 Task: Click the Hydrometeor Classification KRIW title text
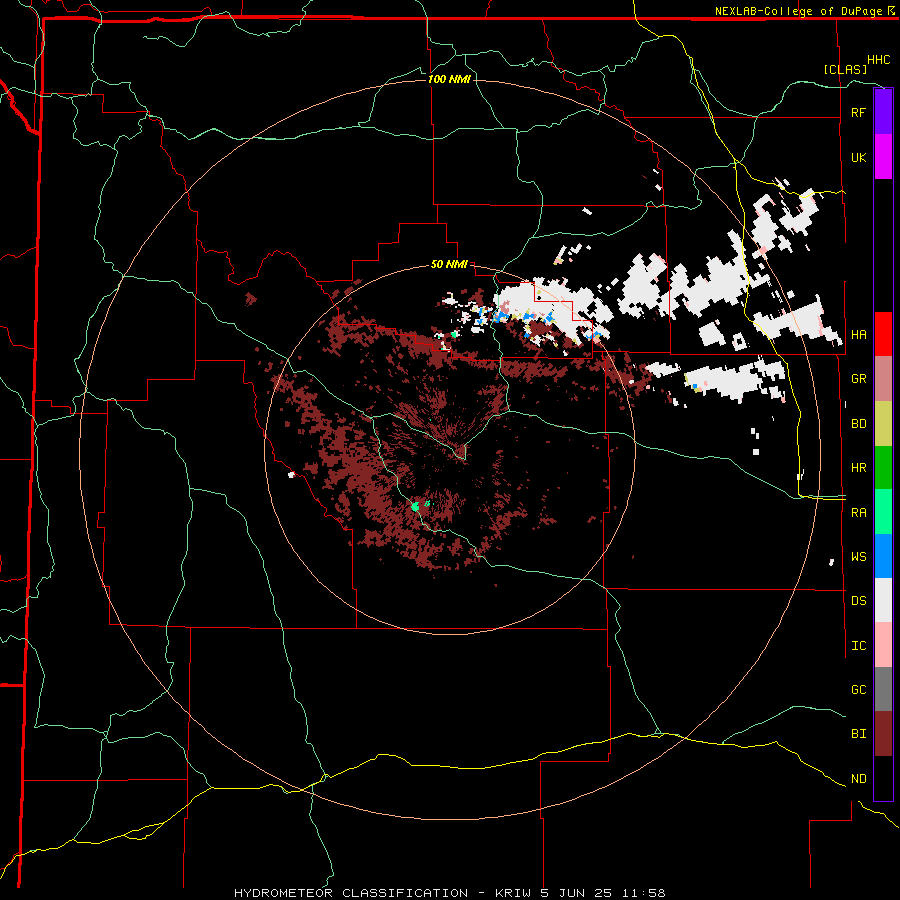pyautogui.click(x=449, y=893)
